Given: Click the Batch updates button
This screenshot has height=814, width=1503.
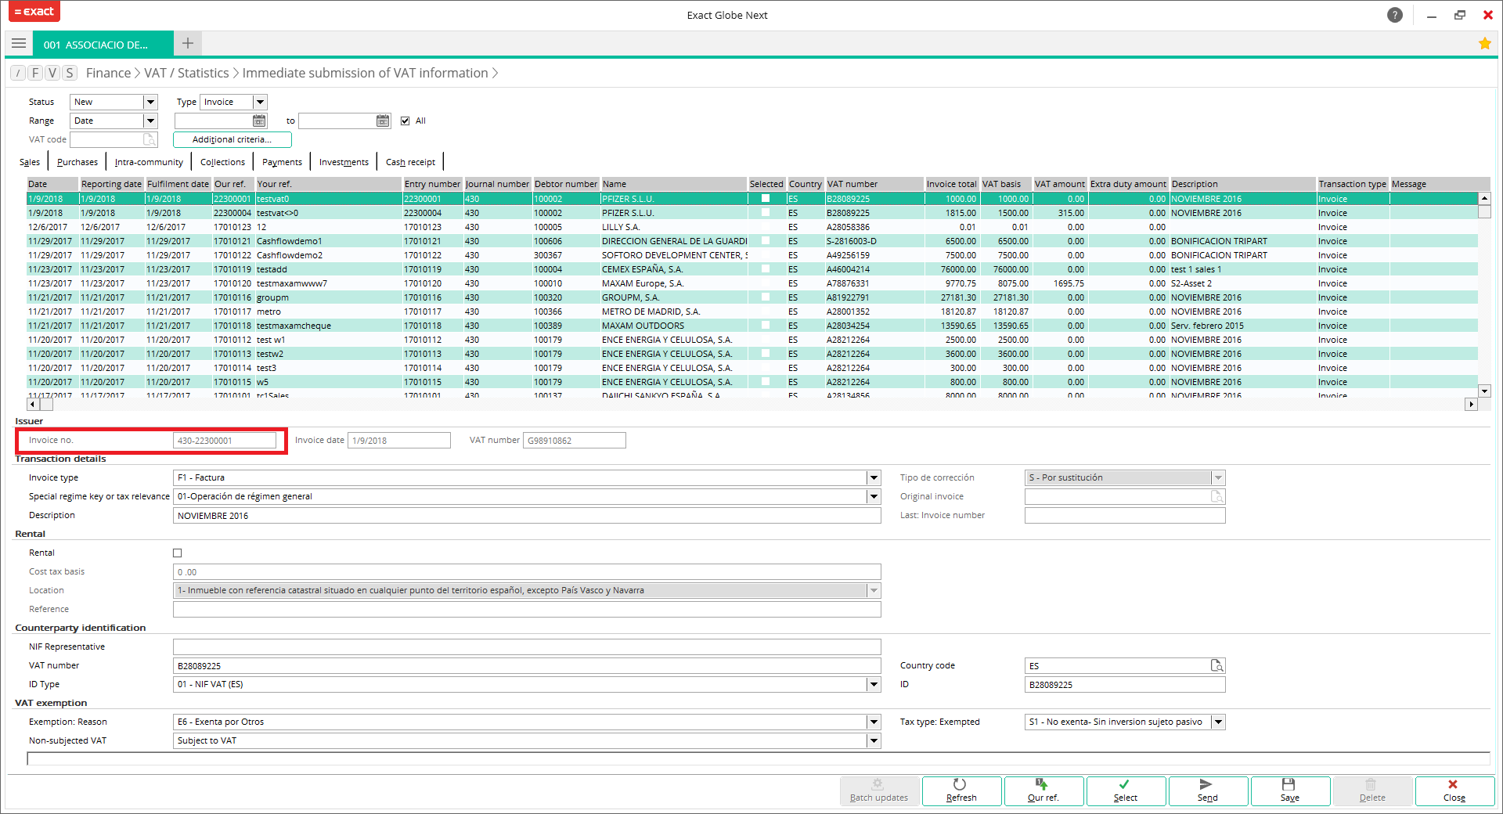Looking at the screenshot, I should click(x=879, y=790).
